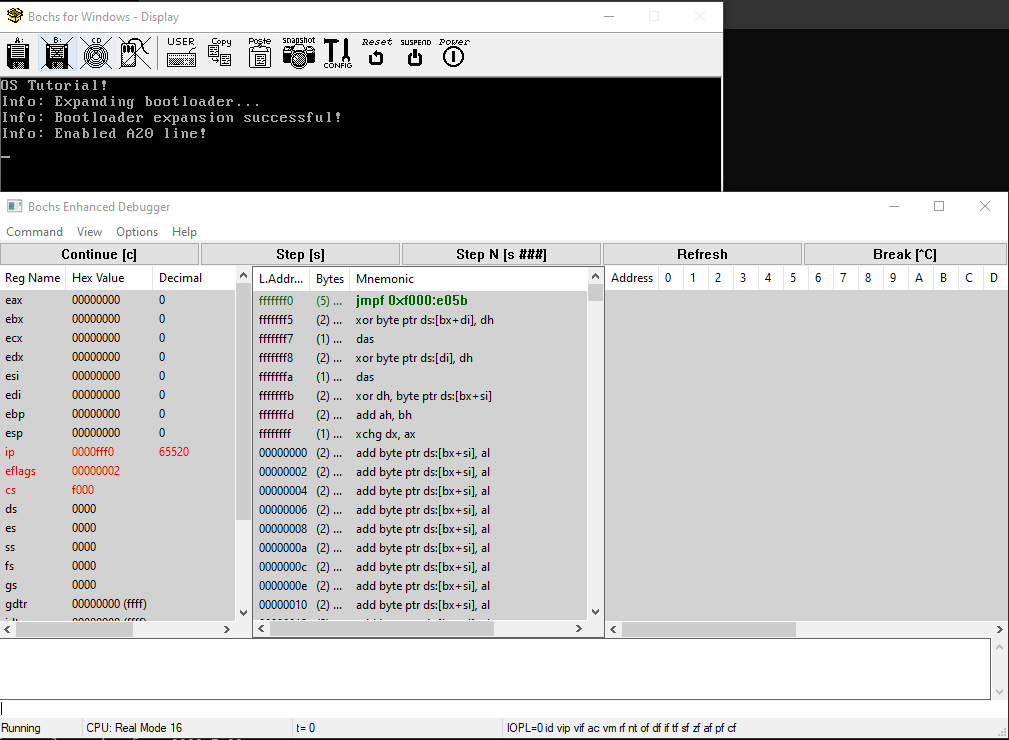Copy text from the guest screen
Image resolution: width=1009 pixels, height=740 pixels.
pyautogui.click(x=219, y=54)
